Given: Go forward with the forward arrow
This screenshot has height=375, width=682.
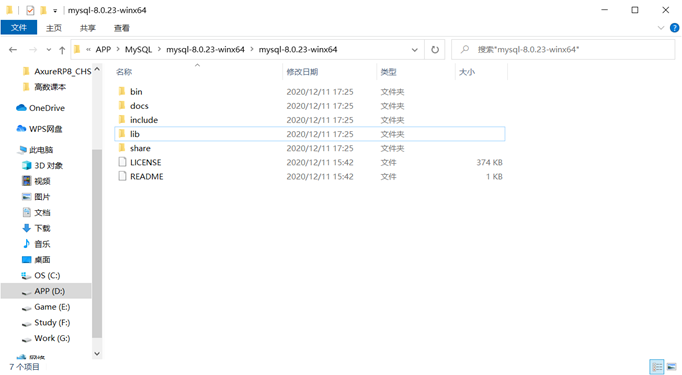Looking at the screenshot, I should pos(33,50).
